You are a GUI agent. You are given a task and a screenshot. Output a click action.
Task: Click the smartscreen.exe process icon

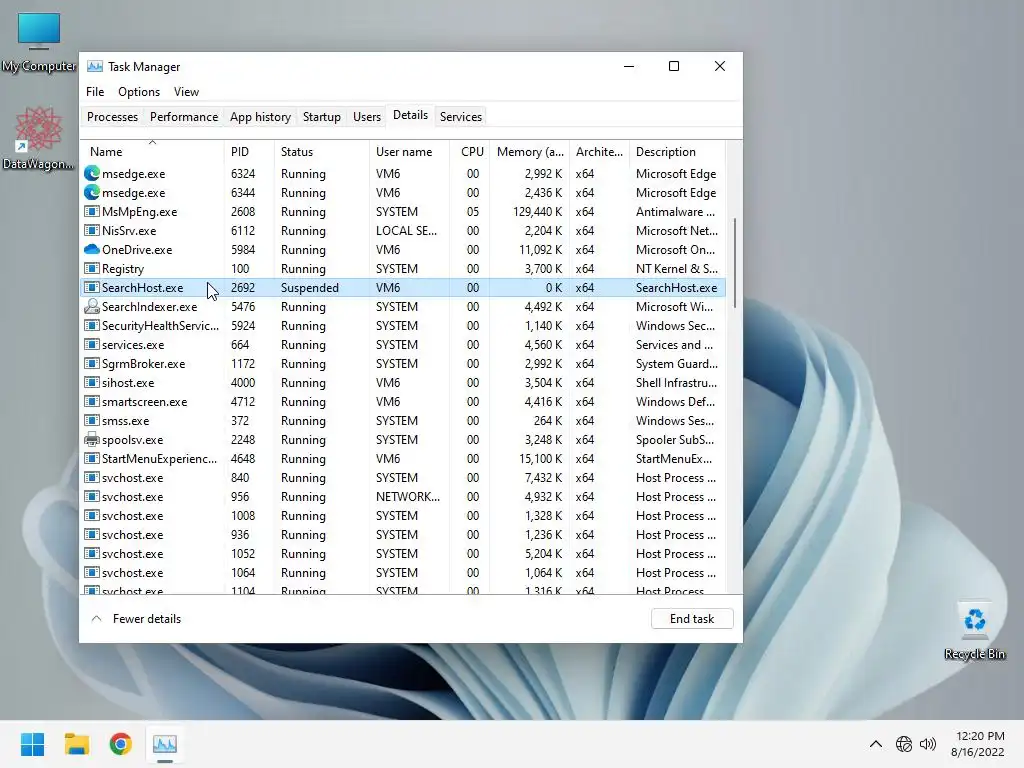tap(92, 401)
